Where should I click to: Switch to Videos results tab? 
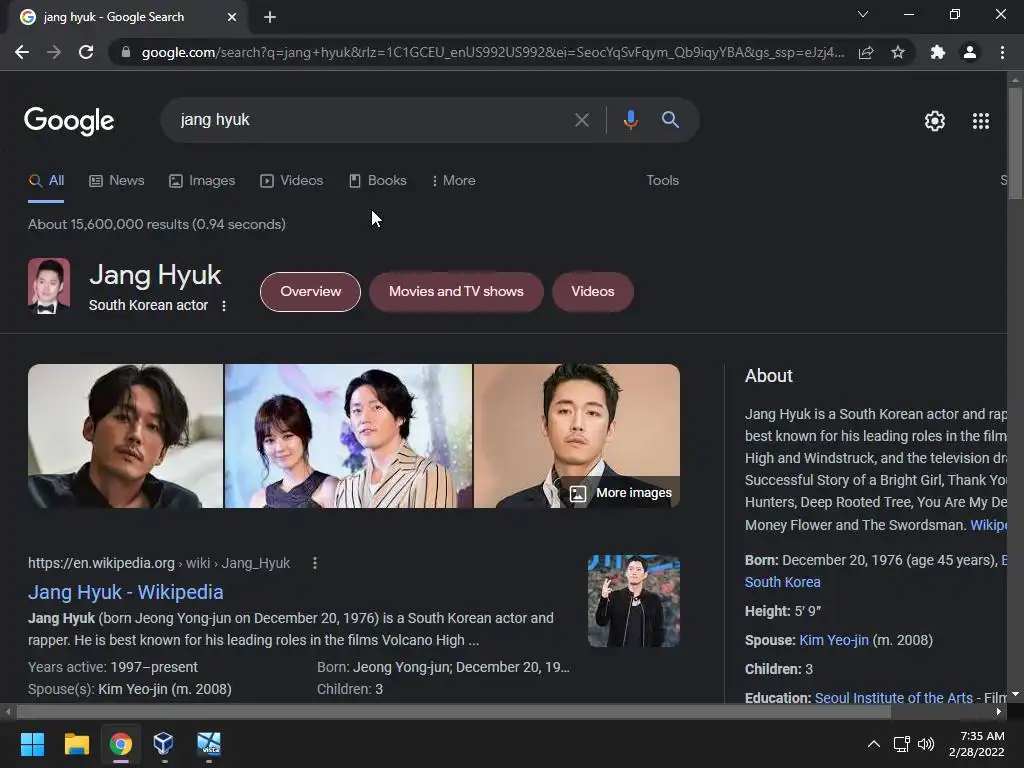(291, 180)
